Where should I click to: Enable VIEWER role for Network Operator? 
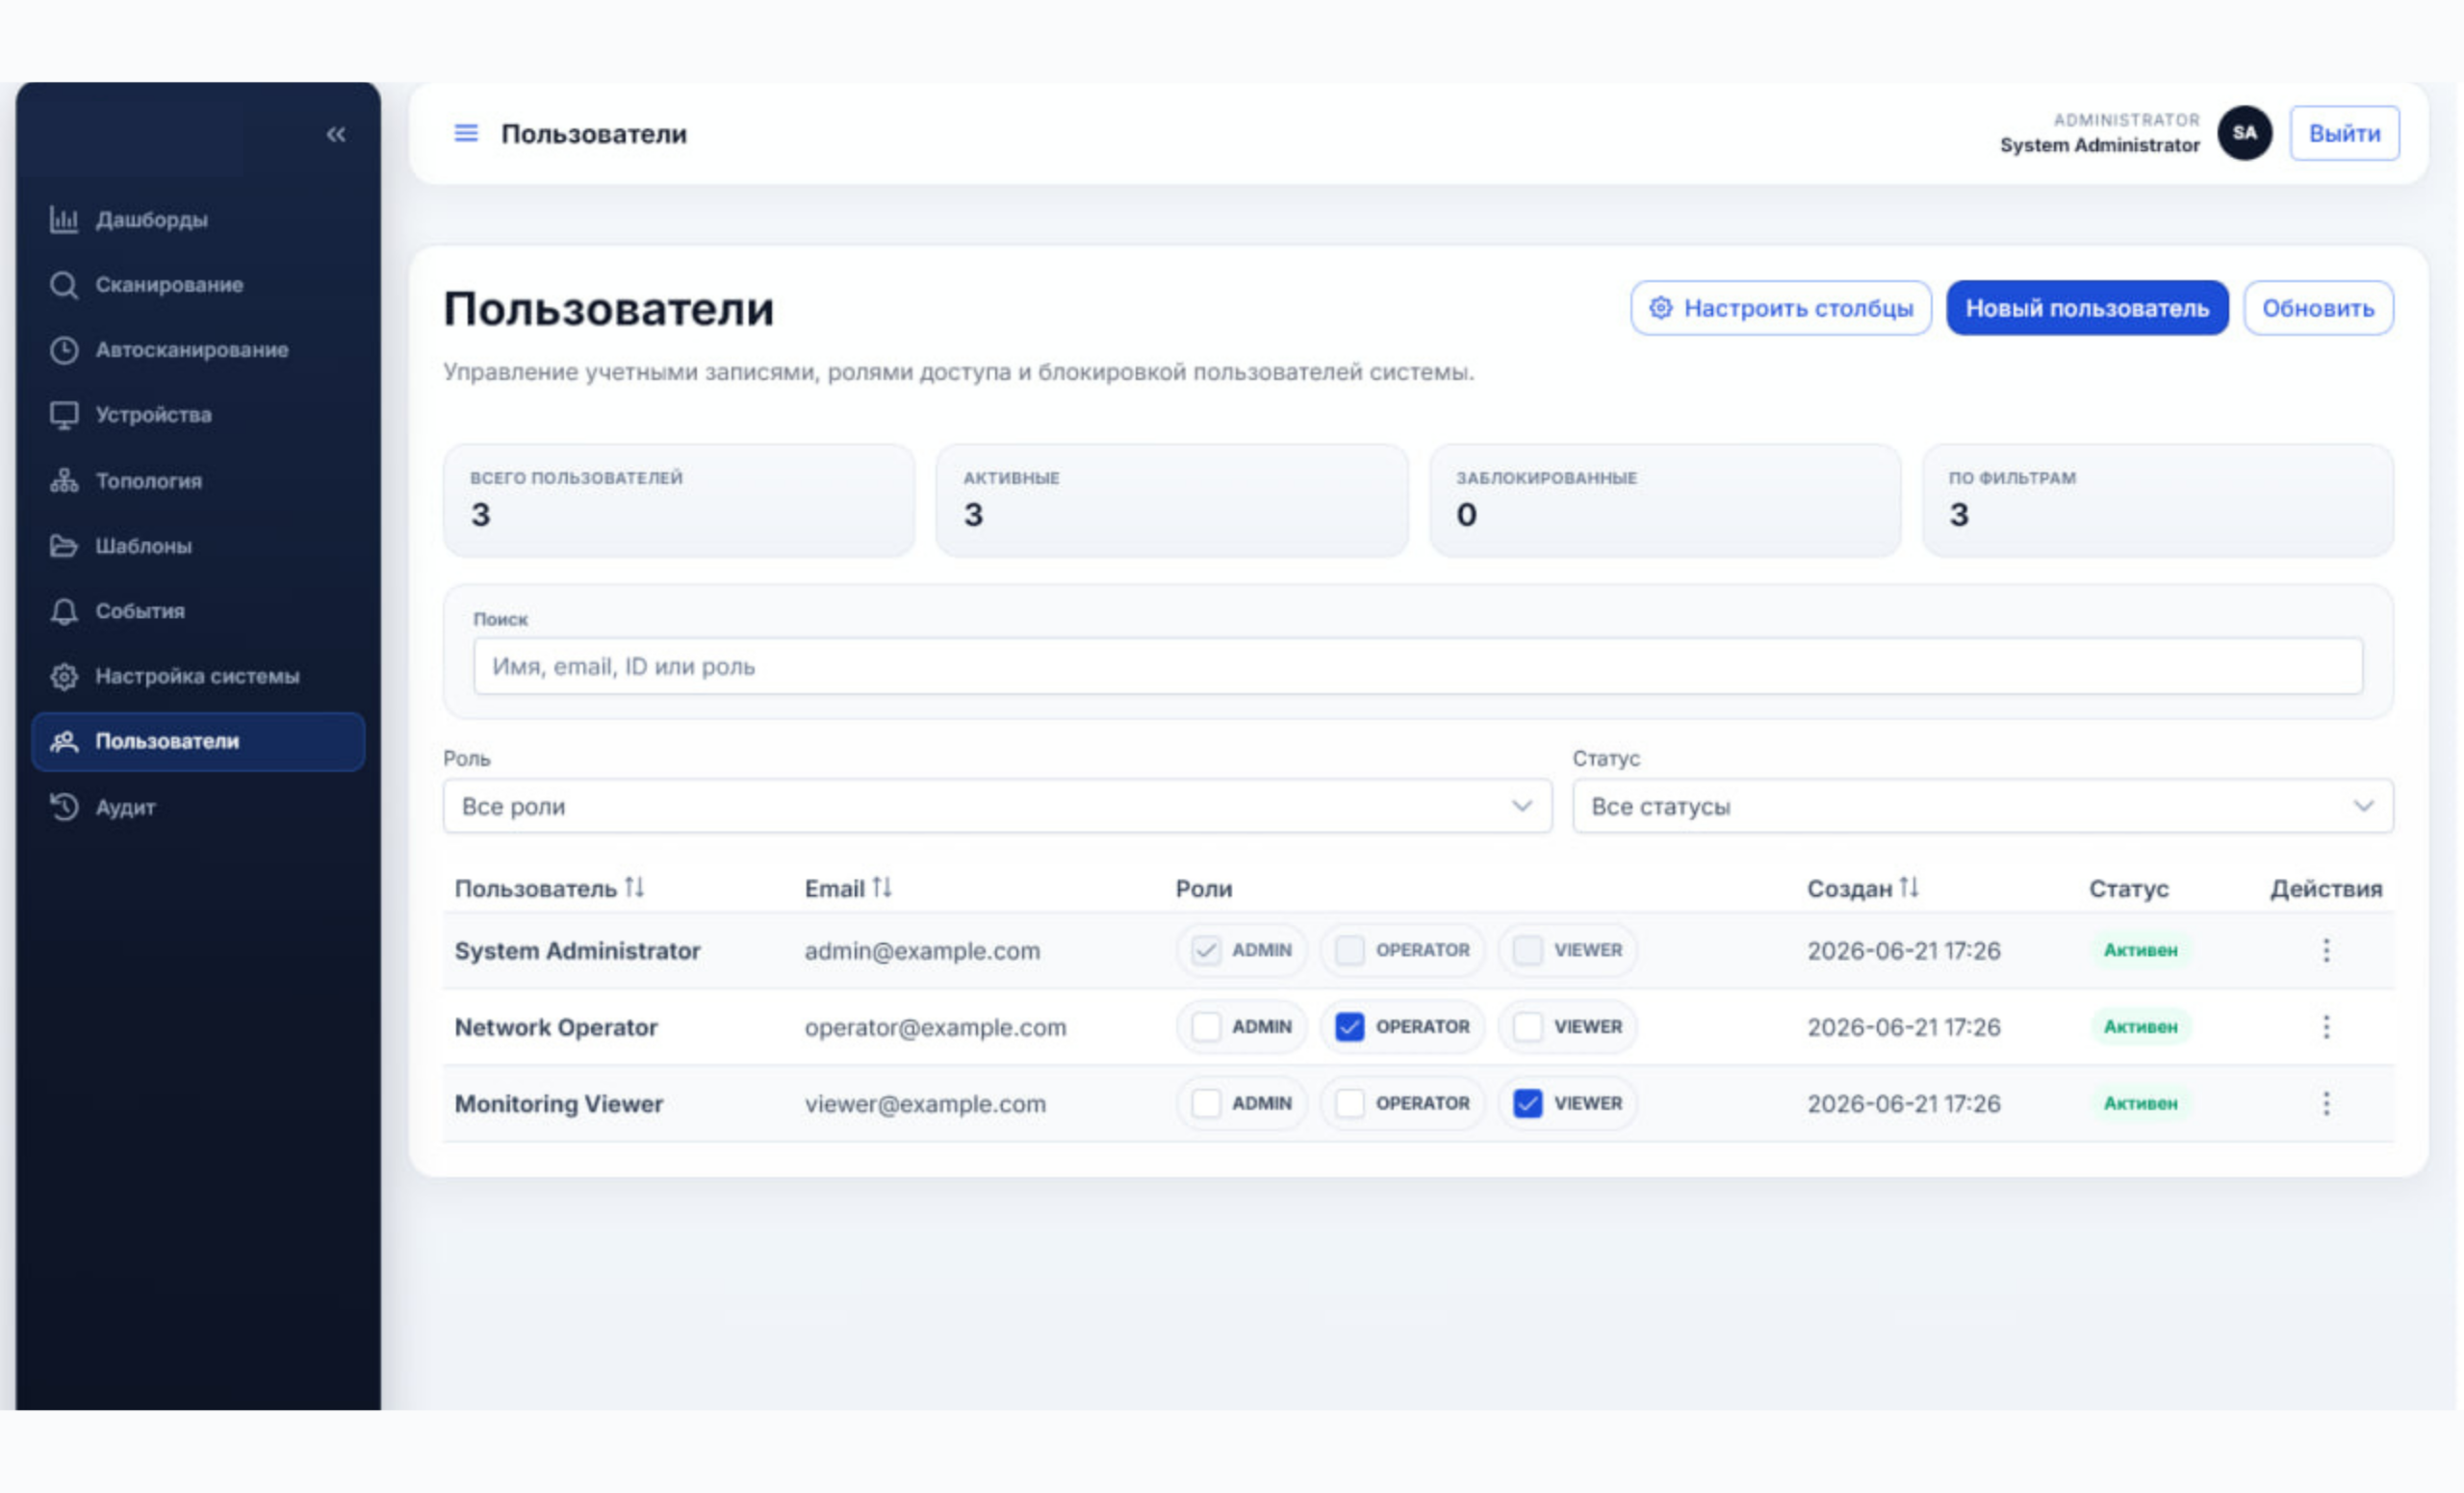1528,1027
